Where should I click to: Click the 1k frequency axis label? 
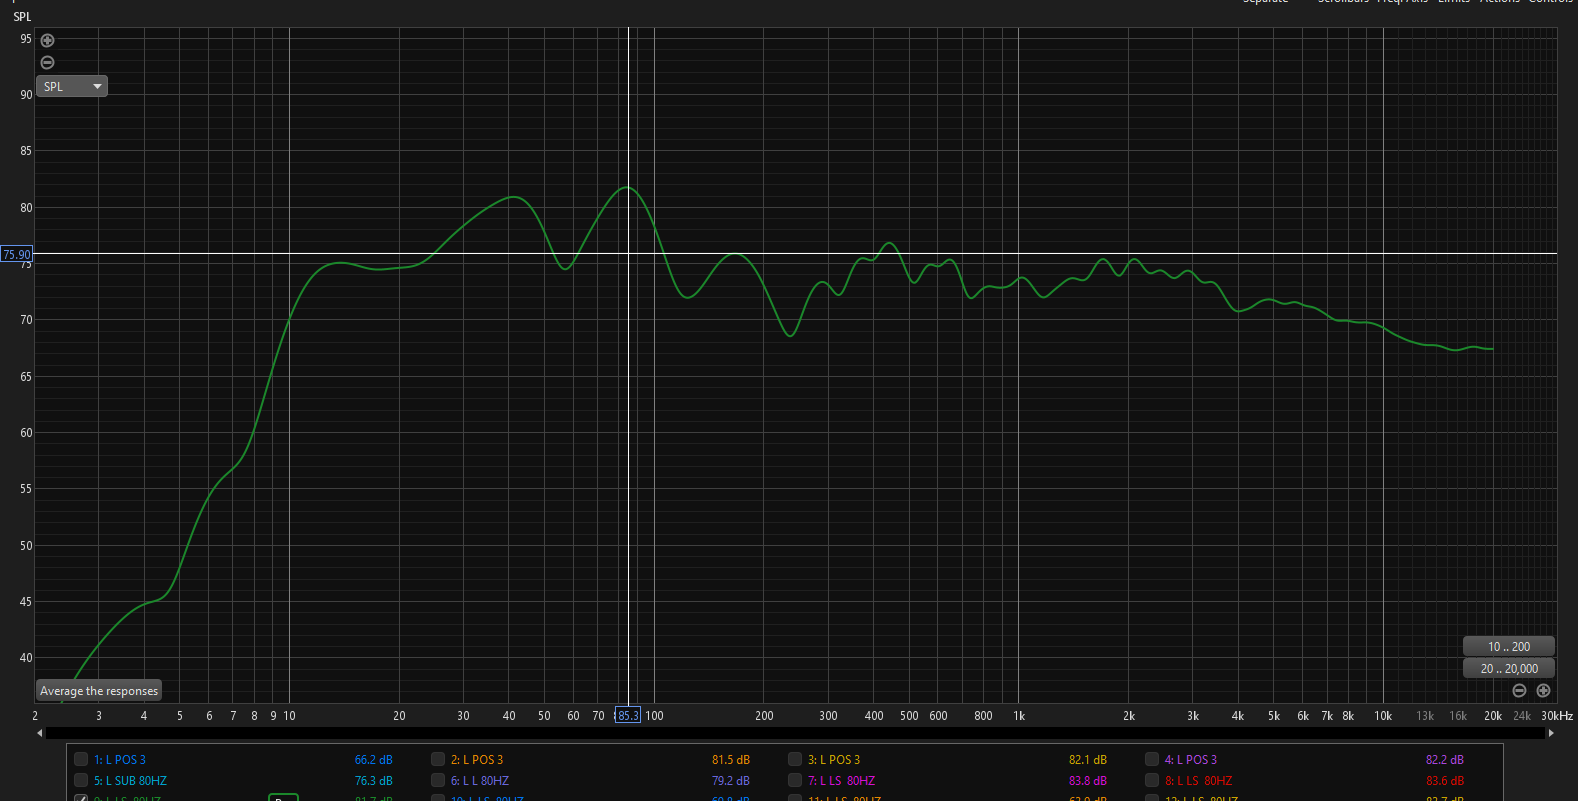(x=1019, y=716)
